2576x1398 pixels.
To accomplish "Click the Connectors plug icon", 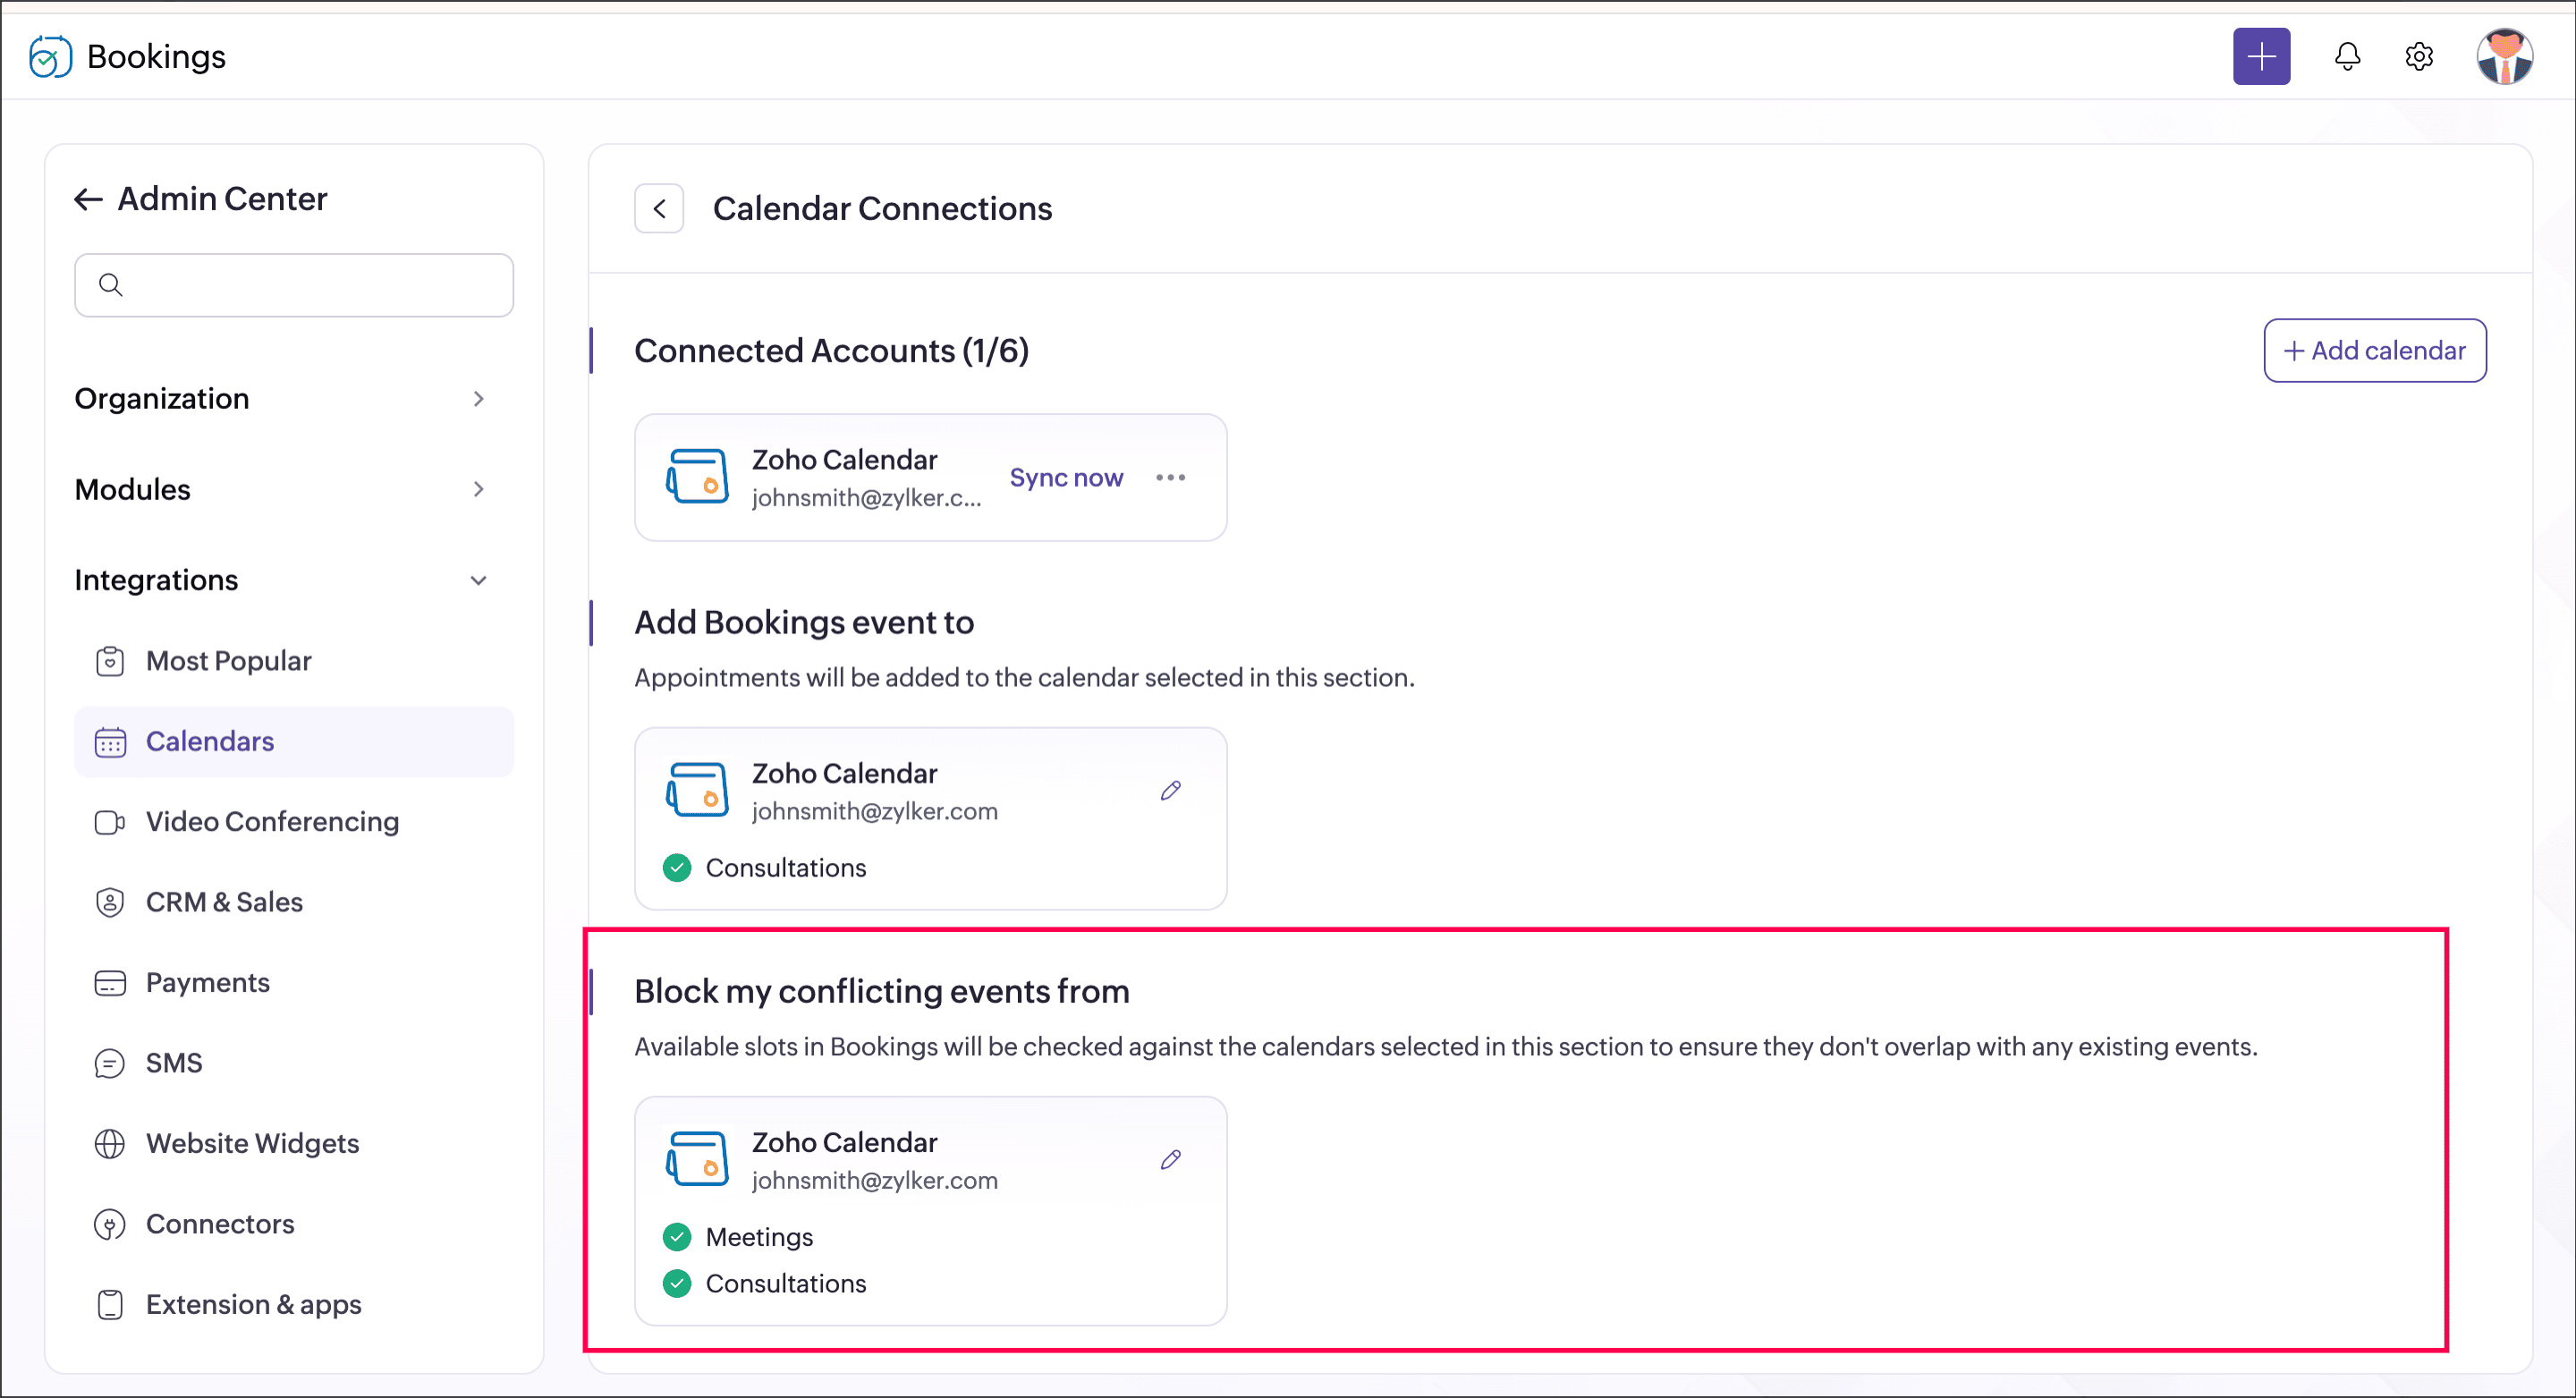I will [110, 1224].
